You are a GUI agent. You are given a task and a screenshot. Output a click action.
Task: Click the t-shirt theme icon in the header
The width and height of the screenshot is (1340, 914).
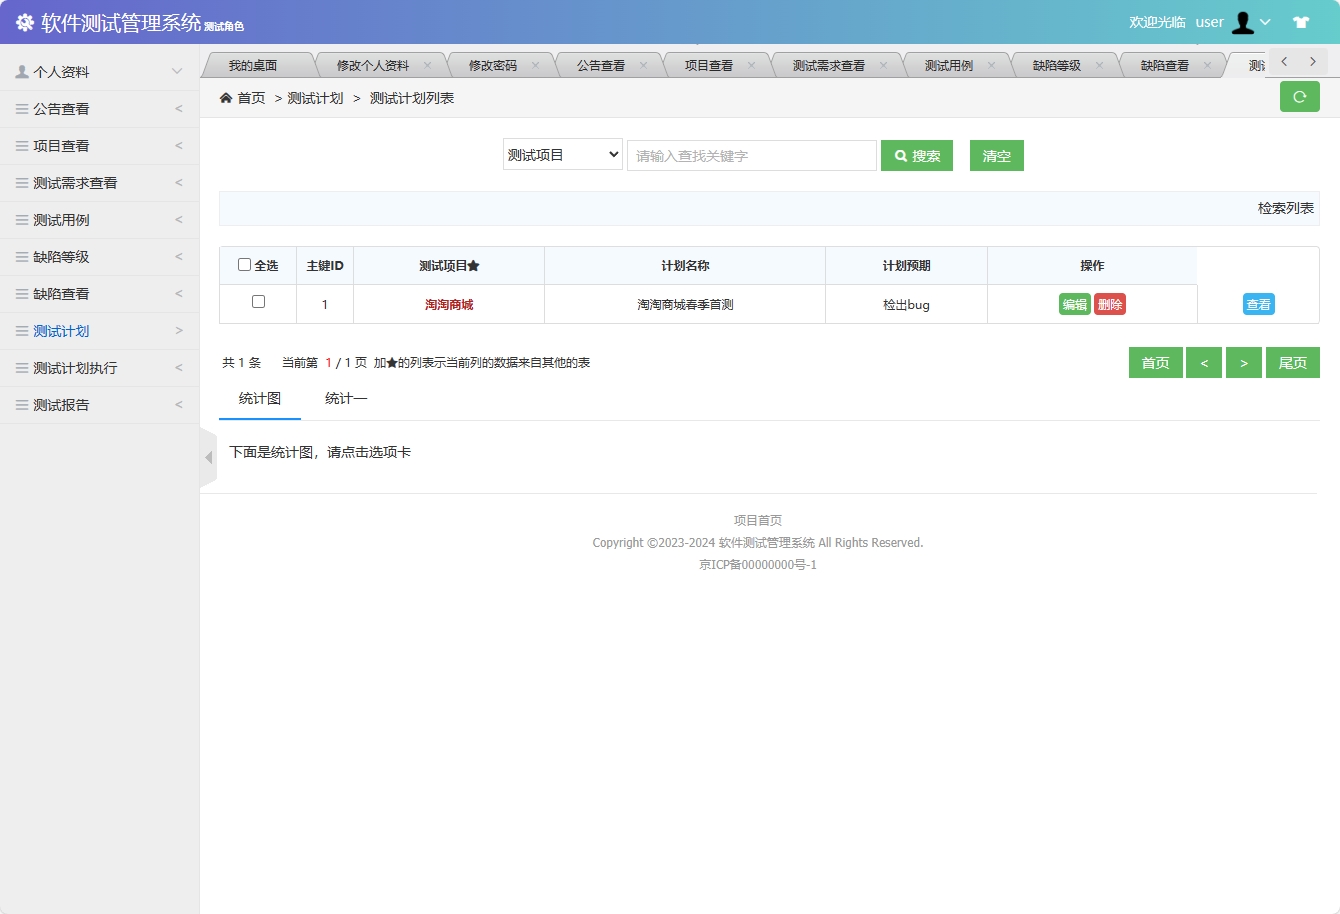1300,21
